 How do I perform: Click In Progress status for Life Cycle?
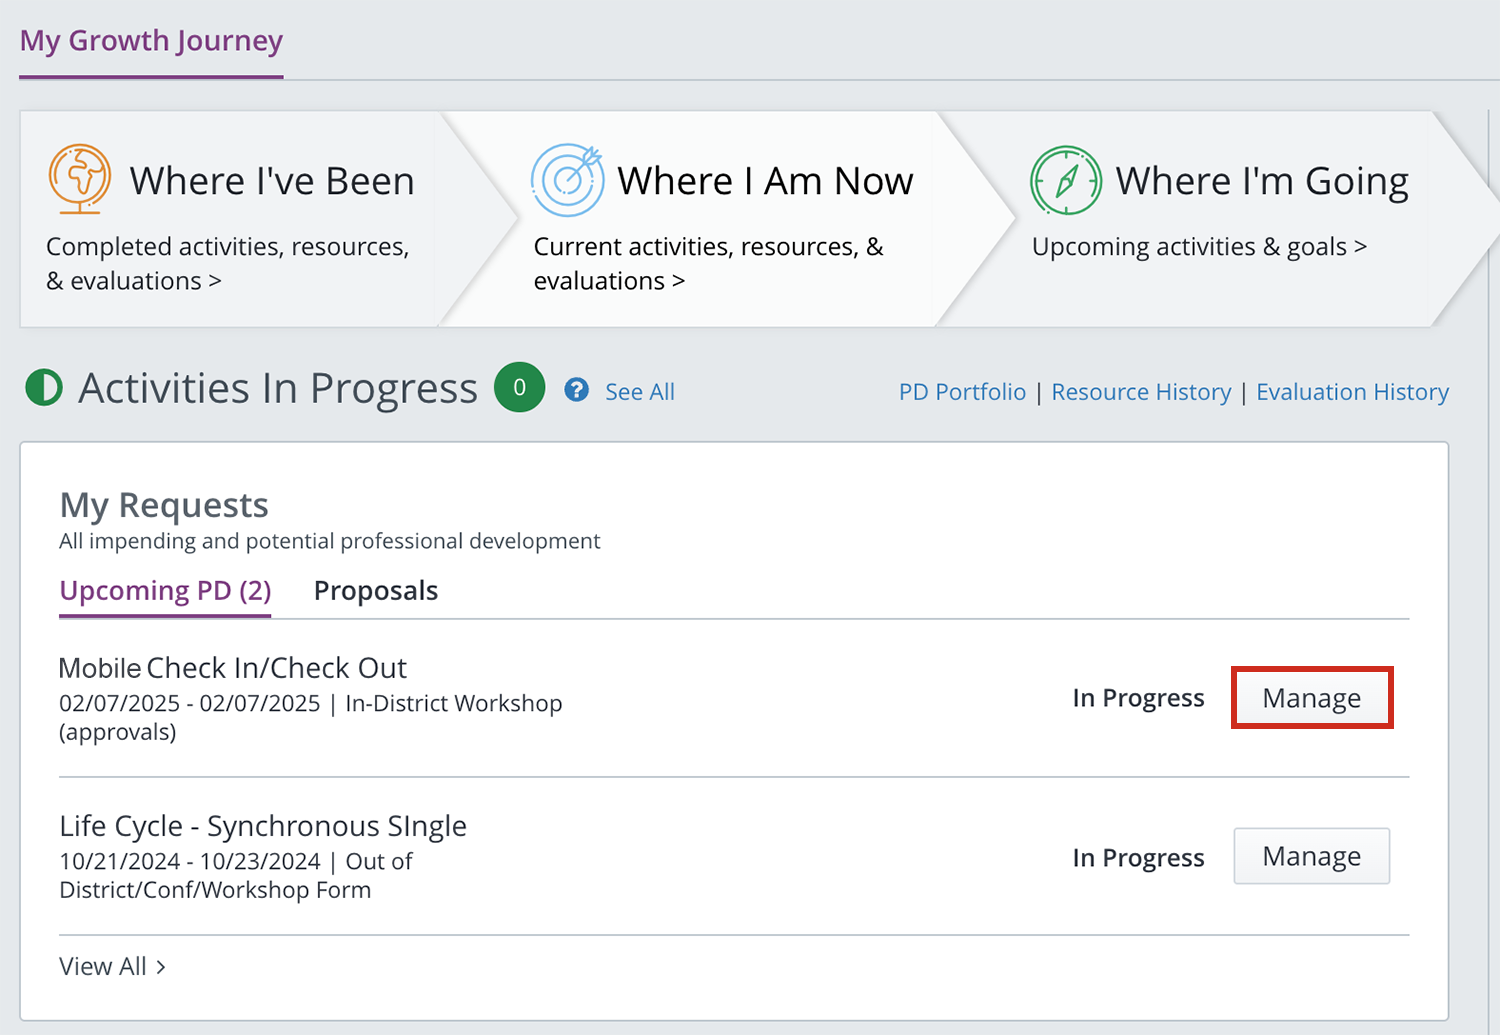pyautogui.click(x=1138, y=858)
